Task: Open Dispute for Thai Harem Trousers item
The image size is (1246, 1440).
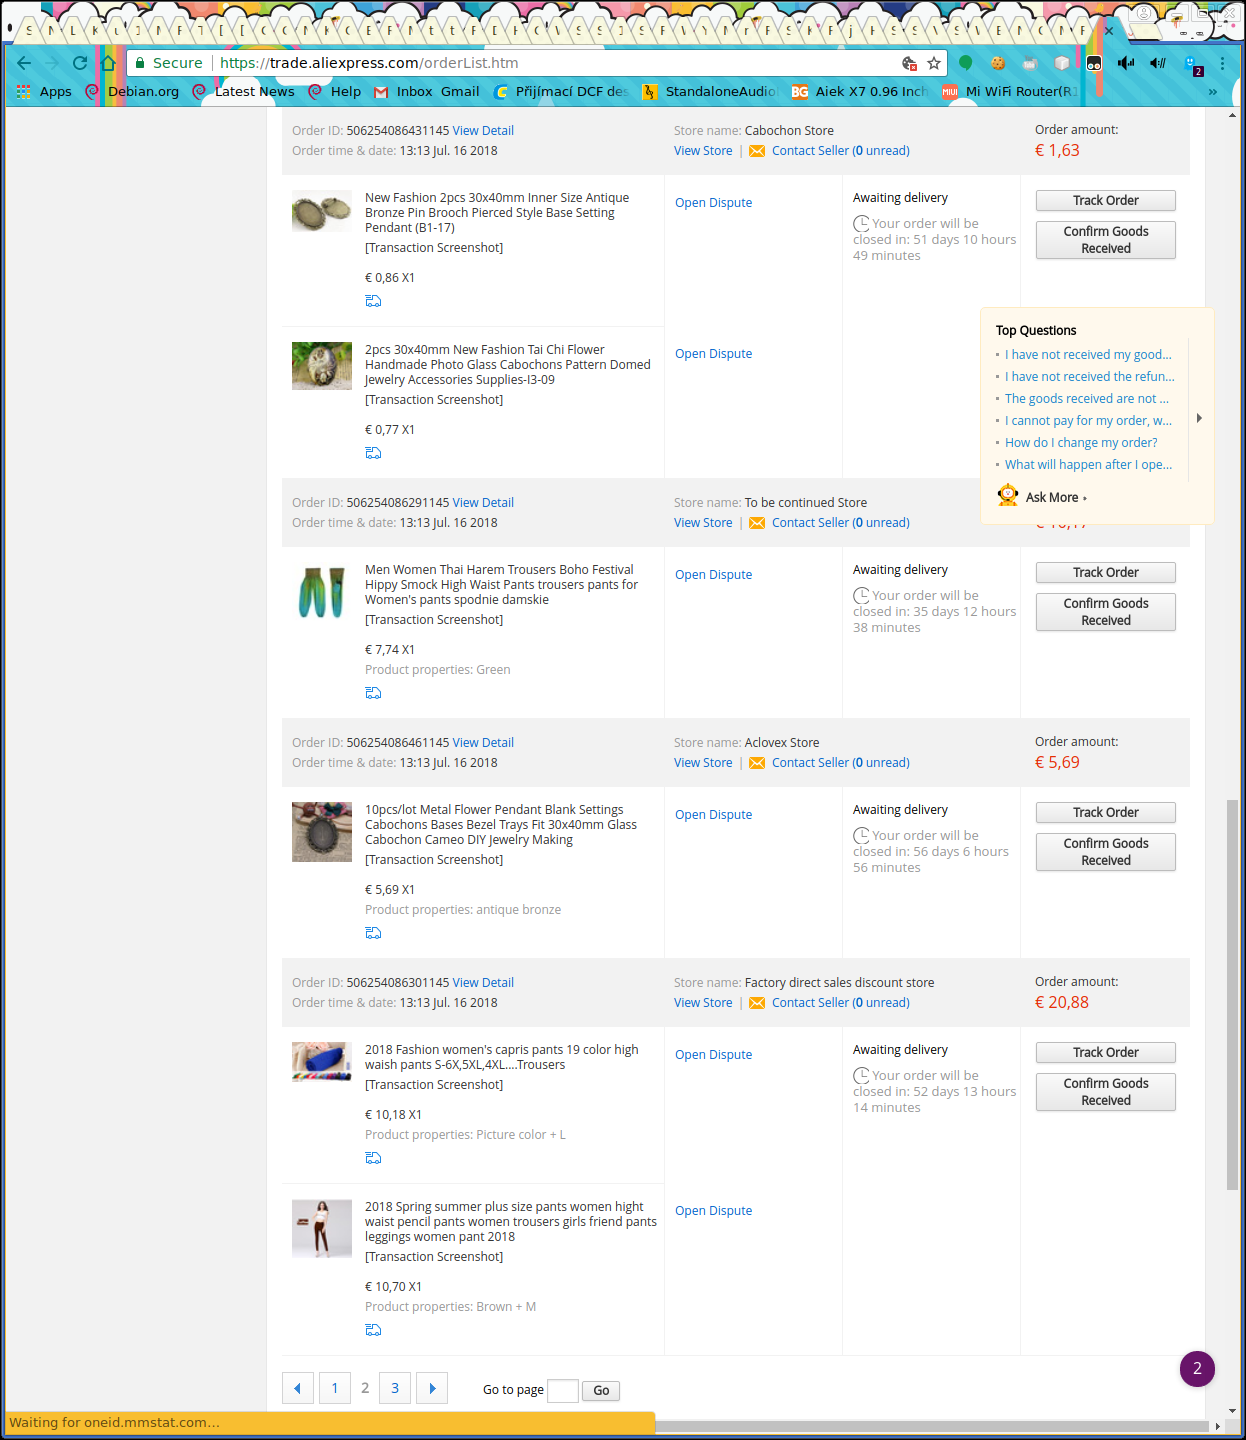Action: 713,575
